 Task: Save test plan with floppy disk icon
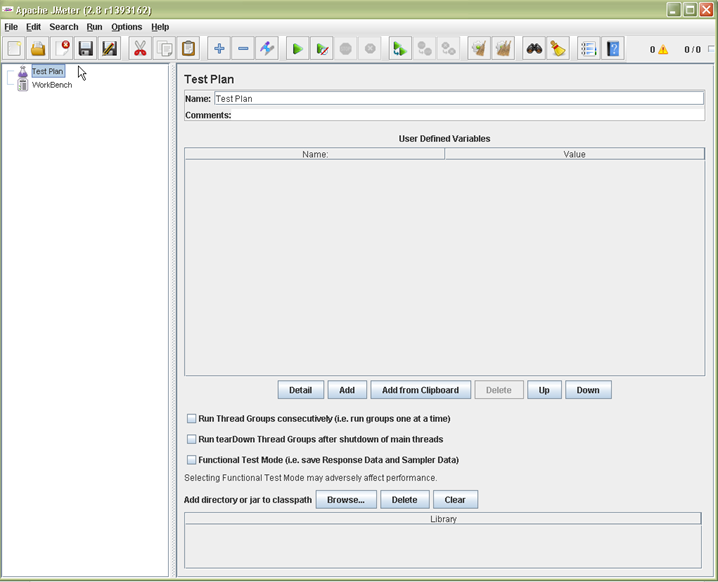(x=86, y=49)
